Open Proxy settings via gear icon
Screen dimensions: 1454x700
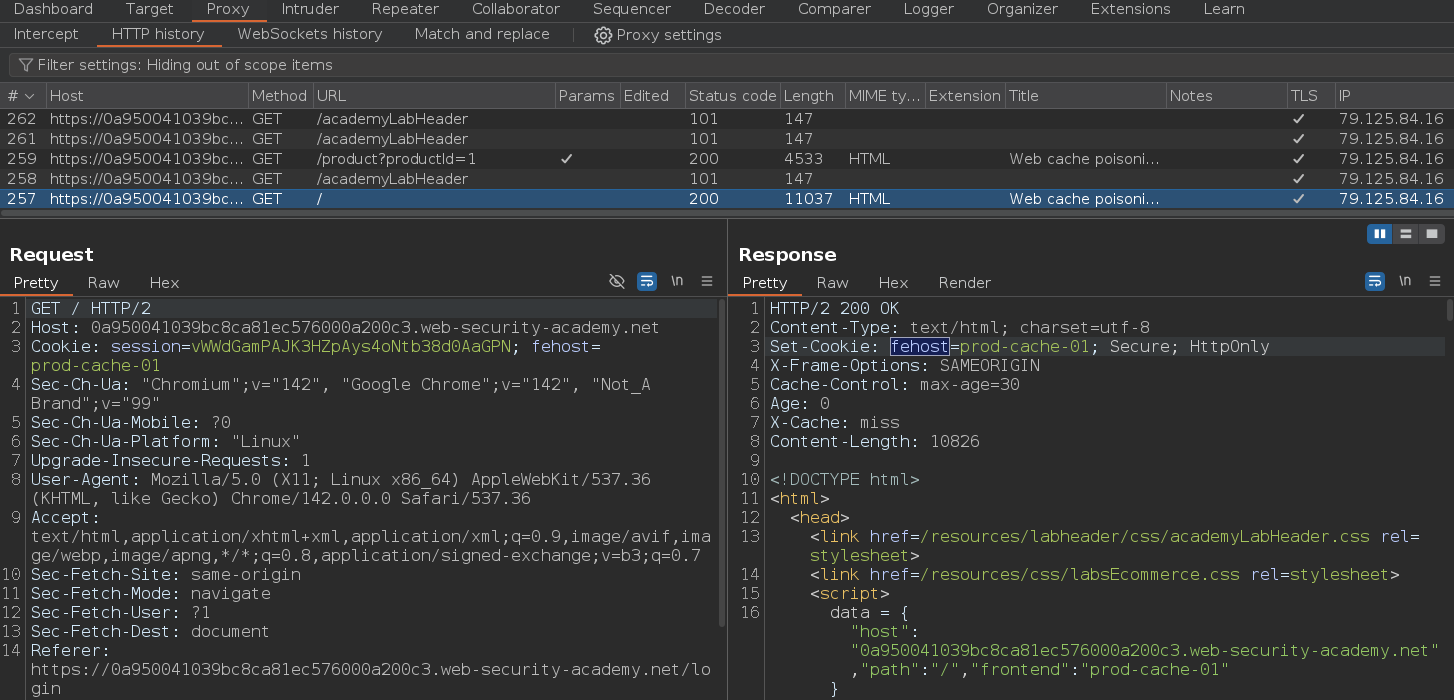pyautogui.click(x=603, y=35)
